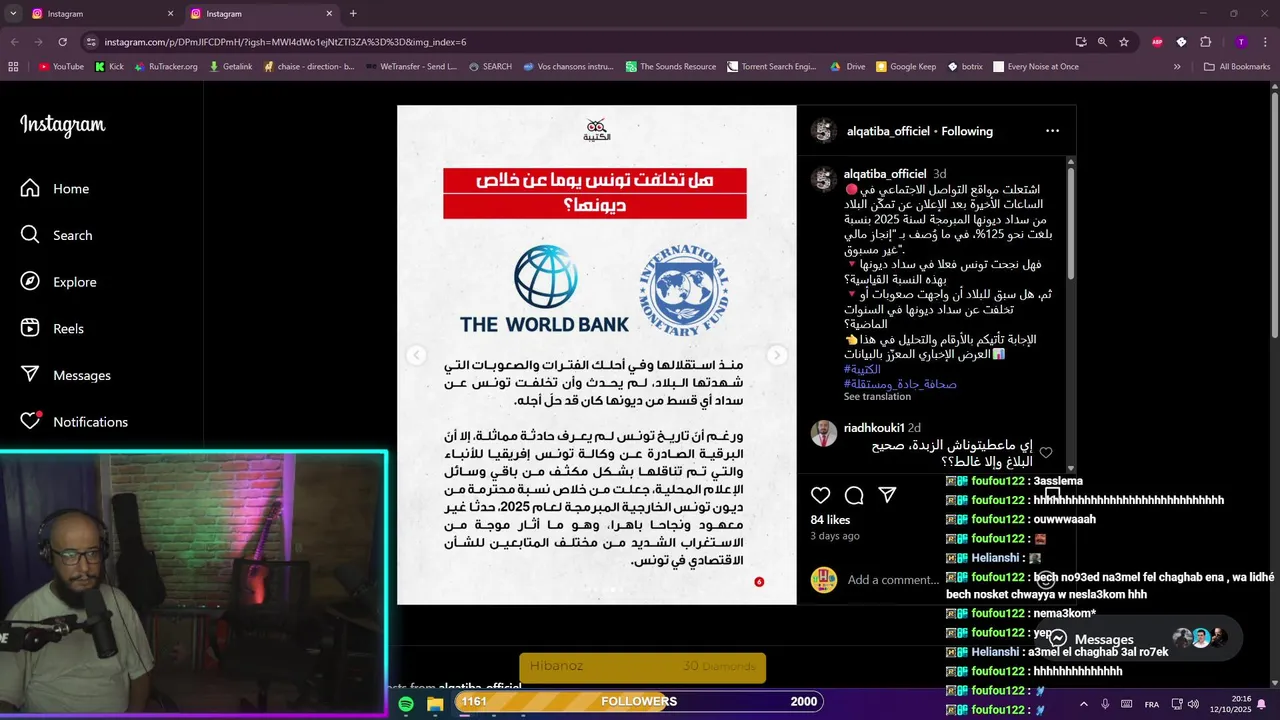The height and width of the screenshot is (720, 1280).
Task: Like the post with the heart icon
Action: coord(821,495)
